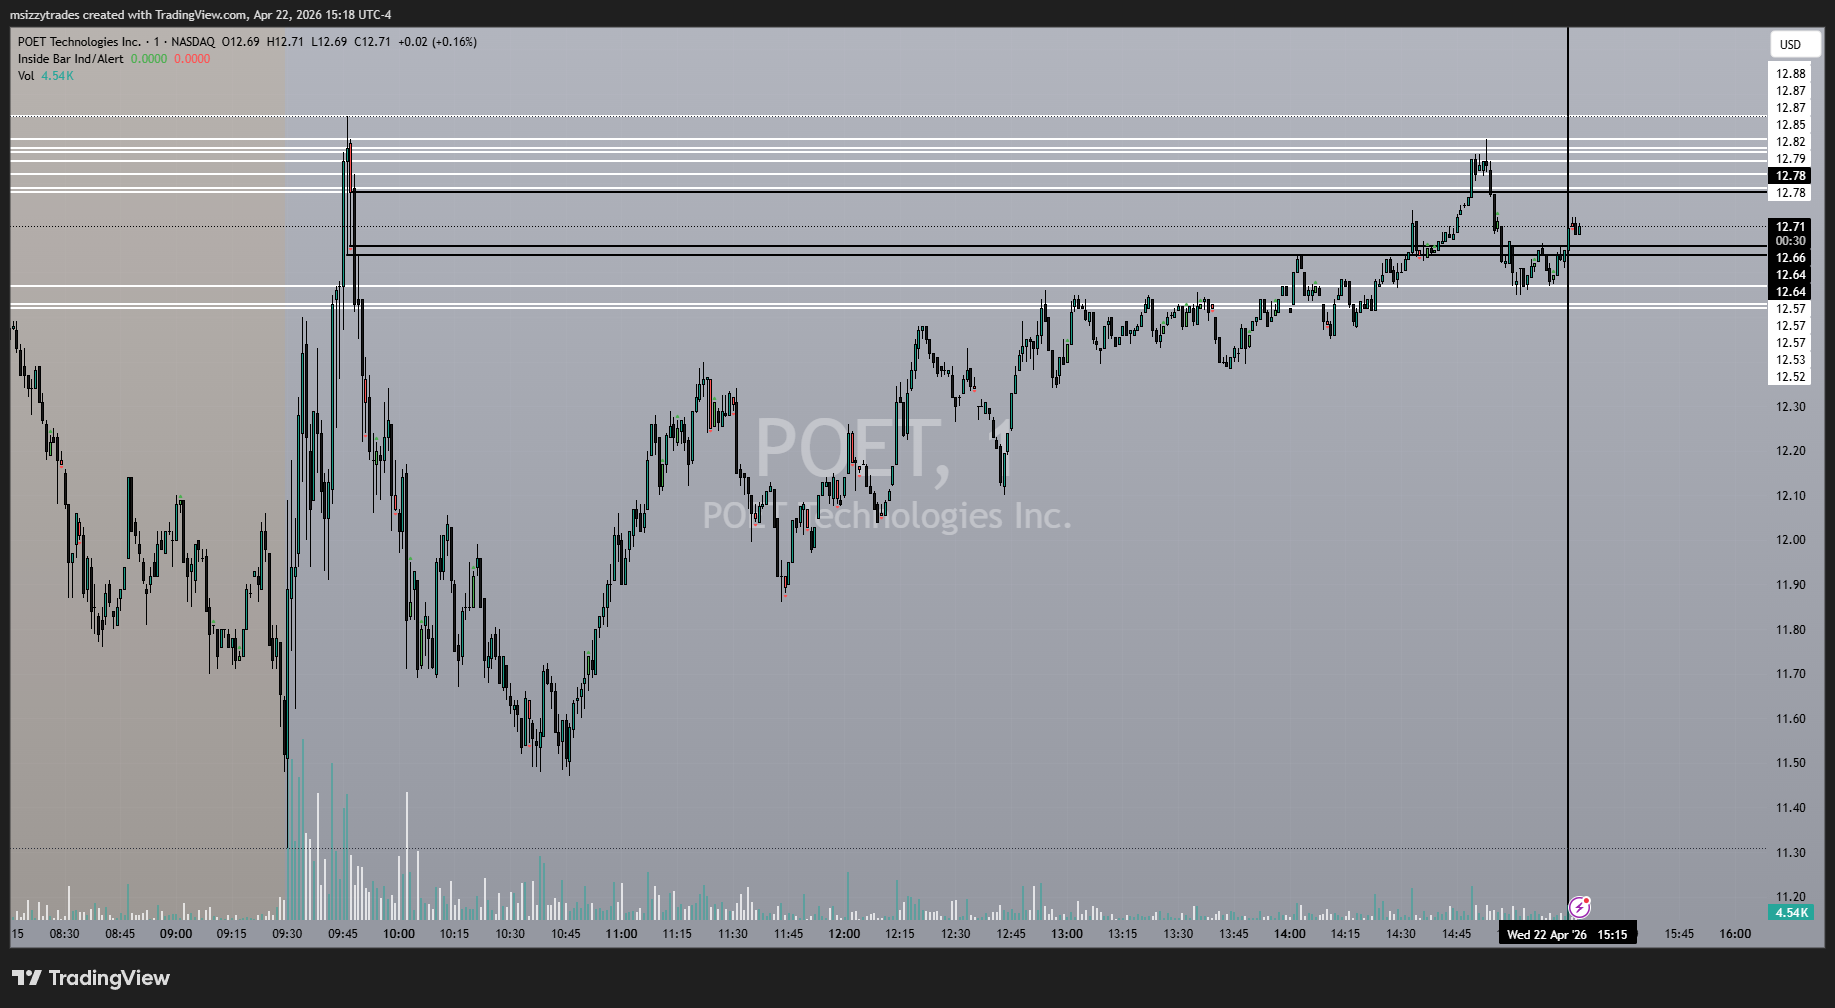Click the 09:00 time axis label
Image resolution: width=1835 pixels, height=1008 pixels.
point(176,934)
